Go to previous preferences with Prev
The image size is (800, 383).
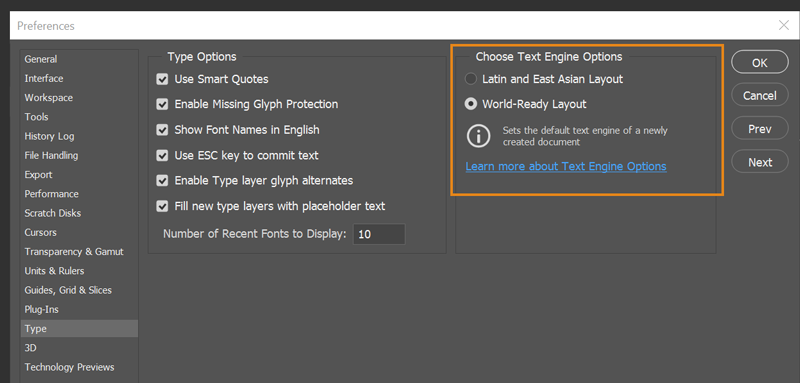pos(760,129)
